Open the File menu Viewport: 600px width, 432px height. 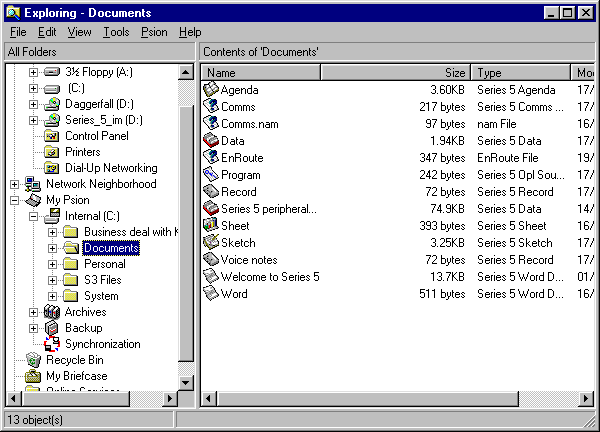coord(18,32)
